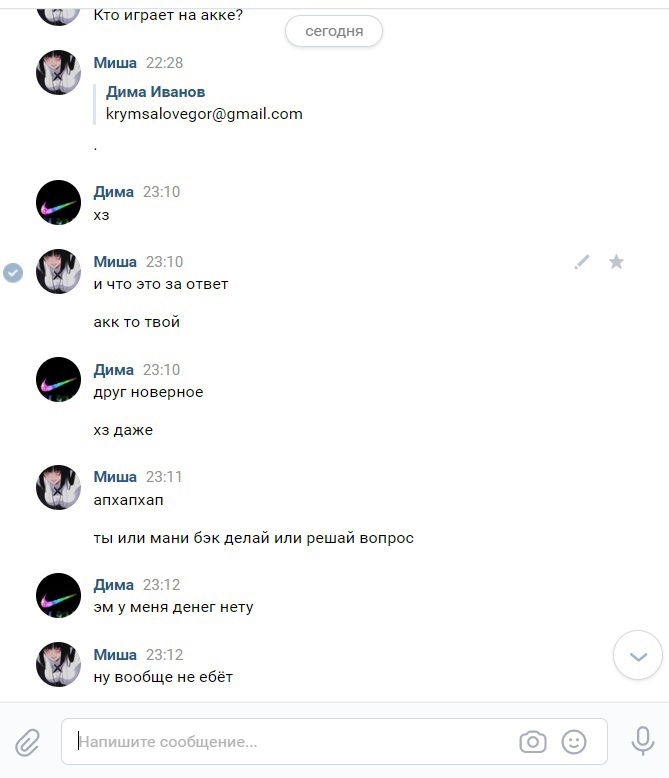Viewport: 669px width, 778px height.
Task: Open the quoted Дима Иванов sender name
Action: click(155, 92)
